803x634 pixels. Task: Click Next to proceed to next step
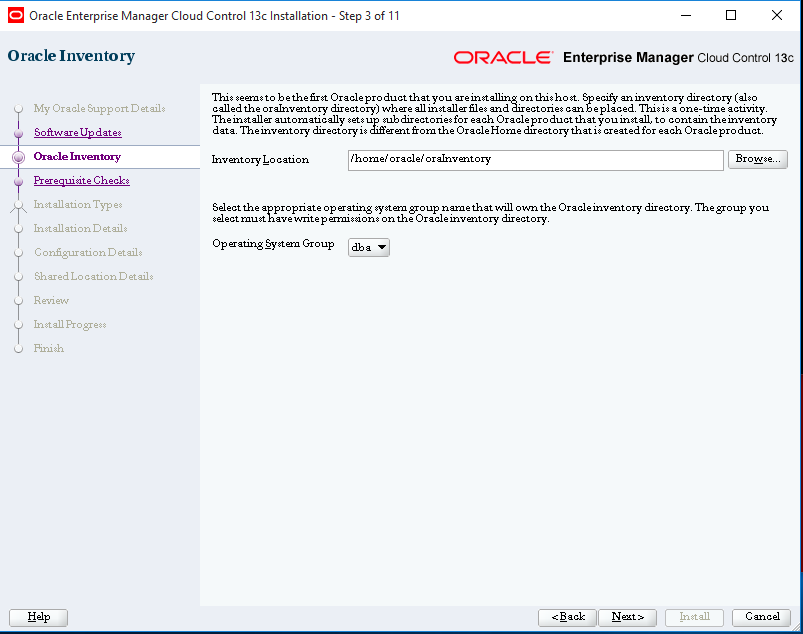pyautogui.click(x=627, y=617)
